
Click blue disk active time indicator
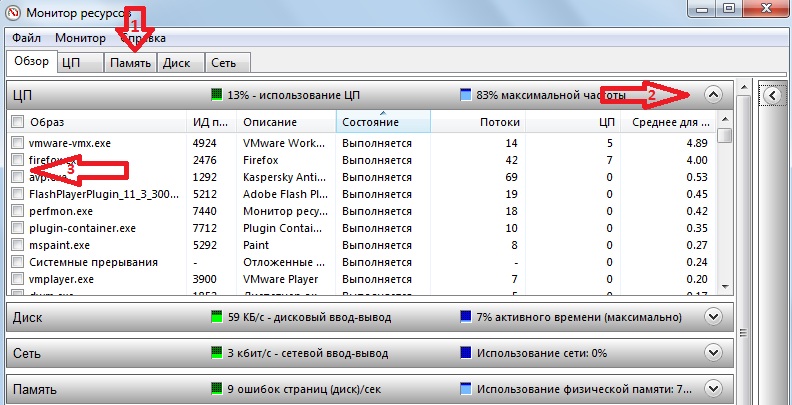pyautogui.click(x=466, y=317)
